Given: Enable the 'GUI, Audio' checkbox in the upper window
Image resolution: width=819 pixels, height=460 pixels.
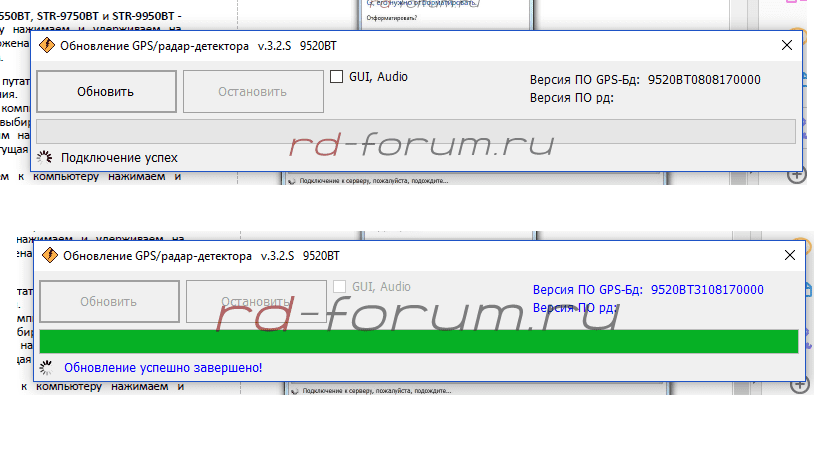Looking at the screenshot, I should click(x=336, y=77).
